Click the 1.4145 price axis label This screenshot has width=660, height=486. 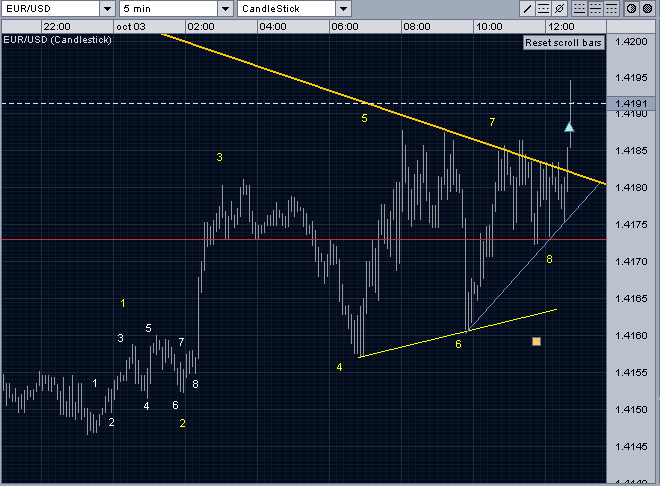(631, 446)
